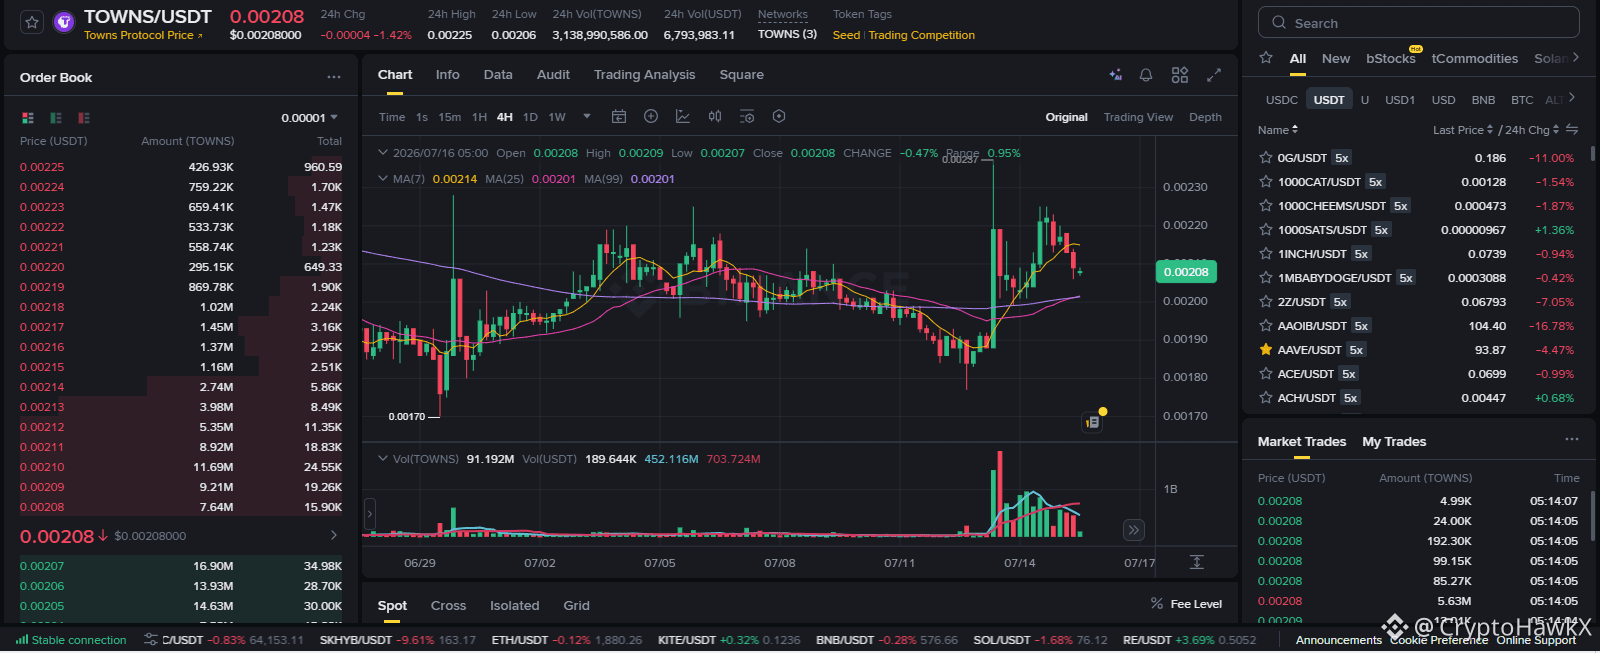Open the chart layout grid icon
The height and width of the screenshot is (653, 1600).
(x=1180, y=75)
